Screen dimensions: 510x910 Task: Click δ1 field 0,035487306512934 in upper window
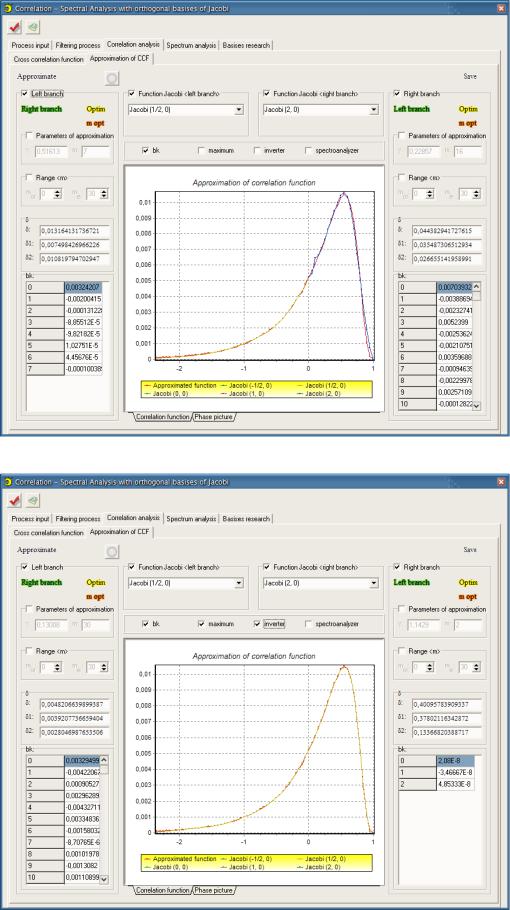[447, 244]
